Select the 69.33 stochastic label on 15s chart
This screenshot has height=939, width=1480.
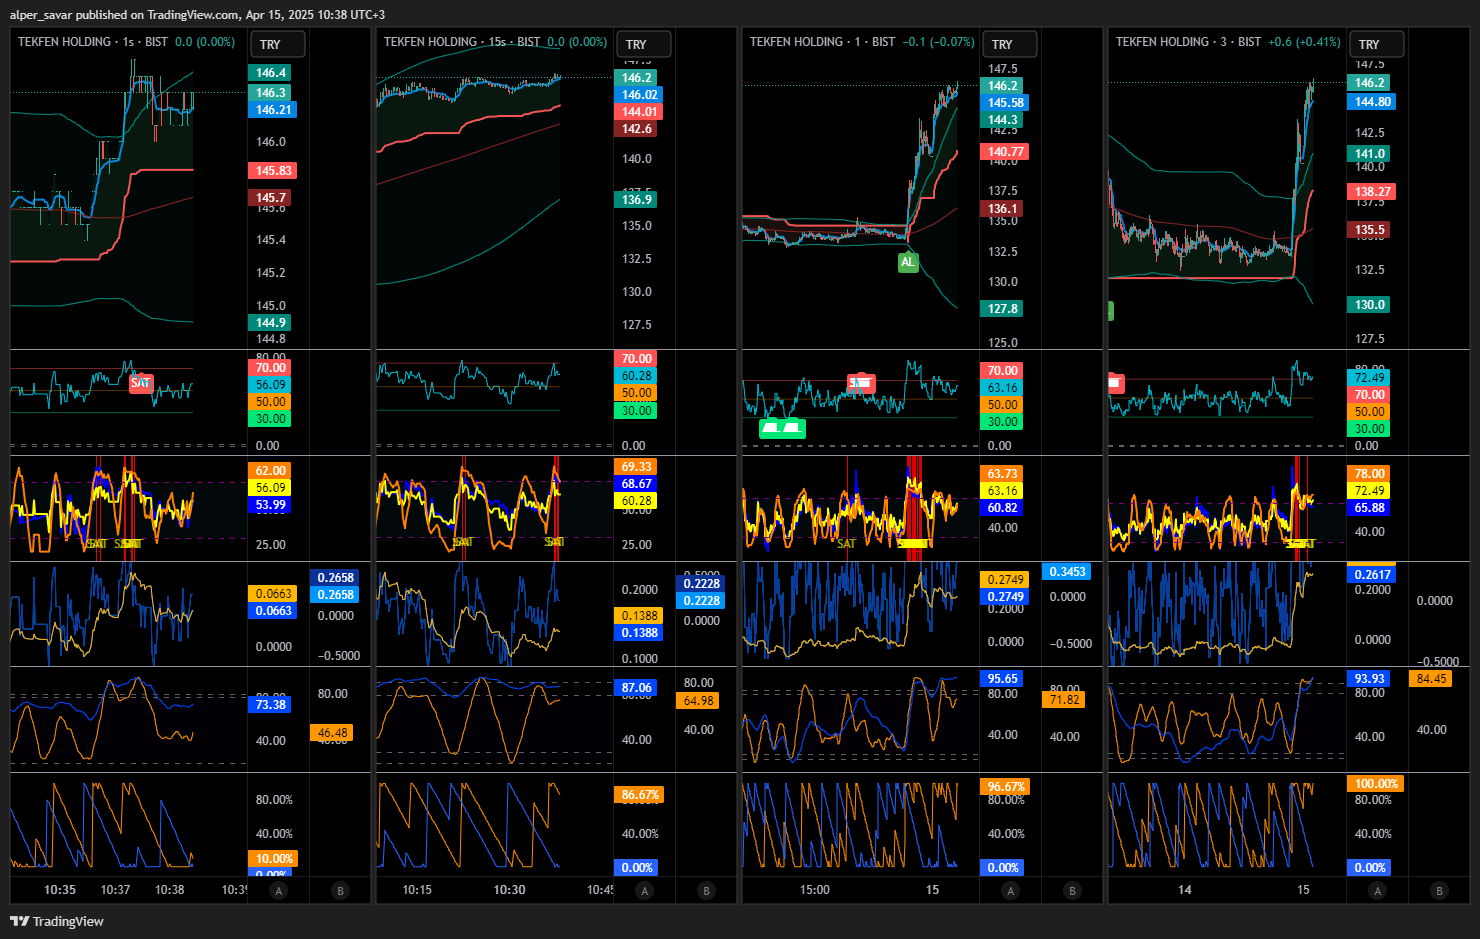636,467
